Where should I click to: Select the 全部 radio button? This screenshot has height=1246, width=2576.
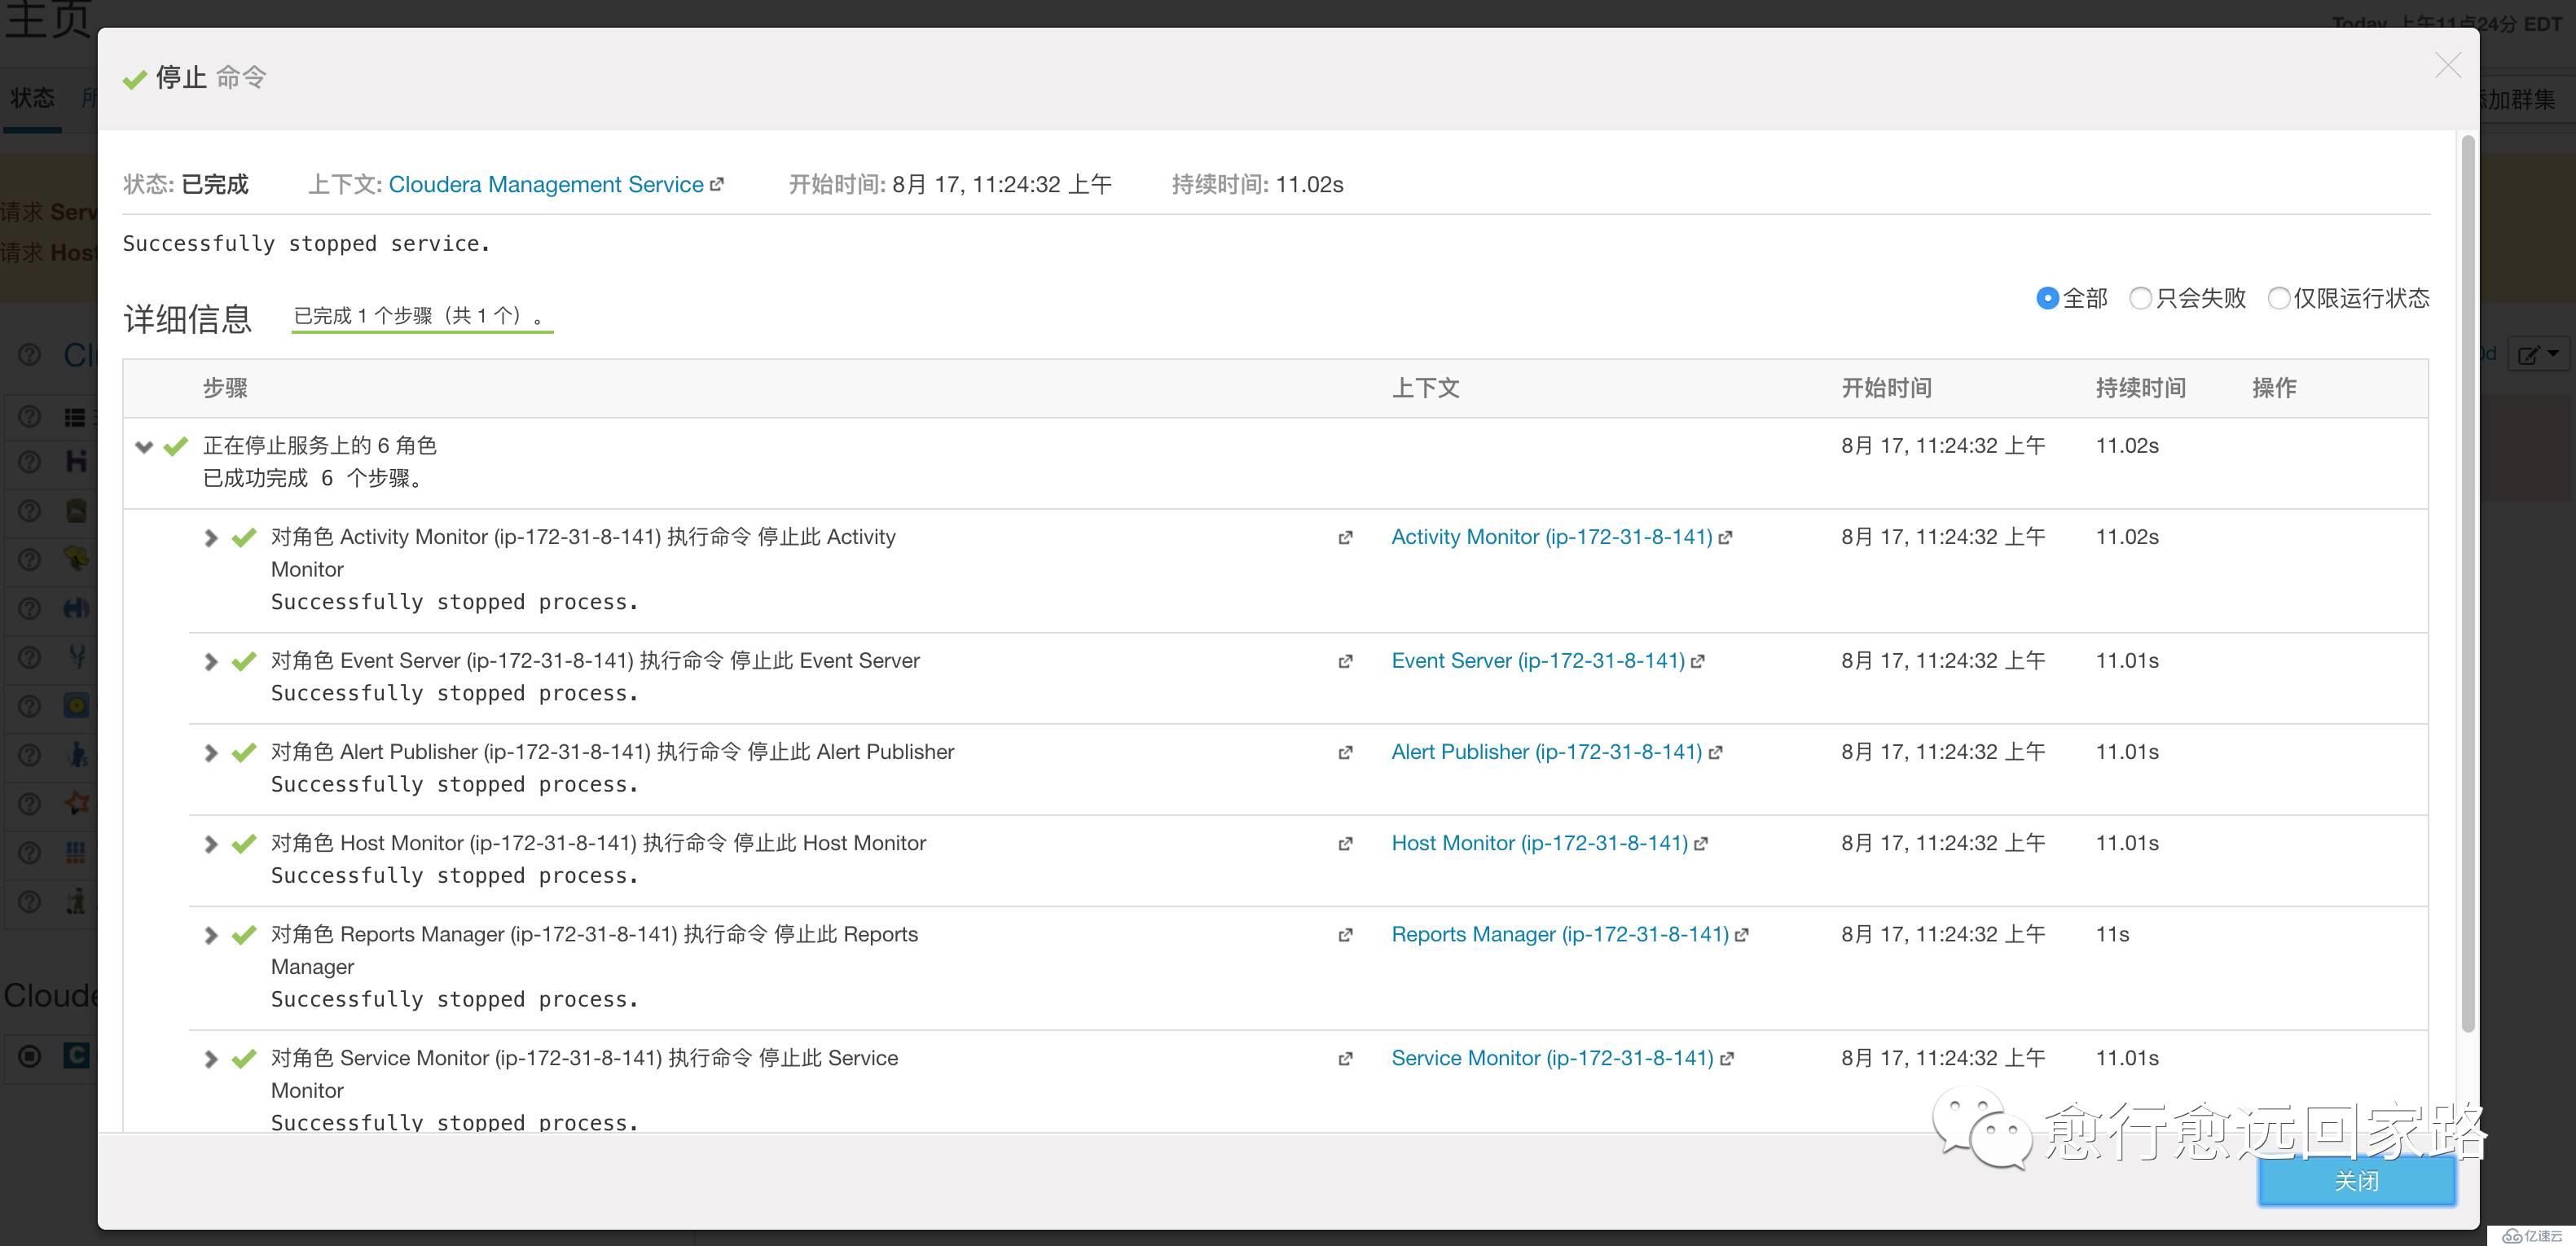click(2047, 298)
